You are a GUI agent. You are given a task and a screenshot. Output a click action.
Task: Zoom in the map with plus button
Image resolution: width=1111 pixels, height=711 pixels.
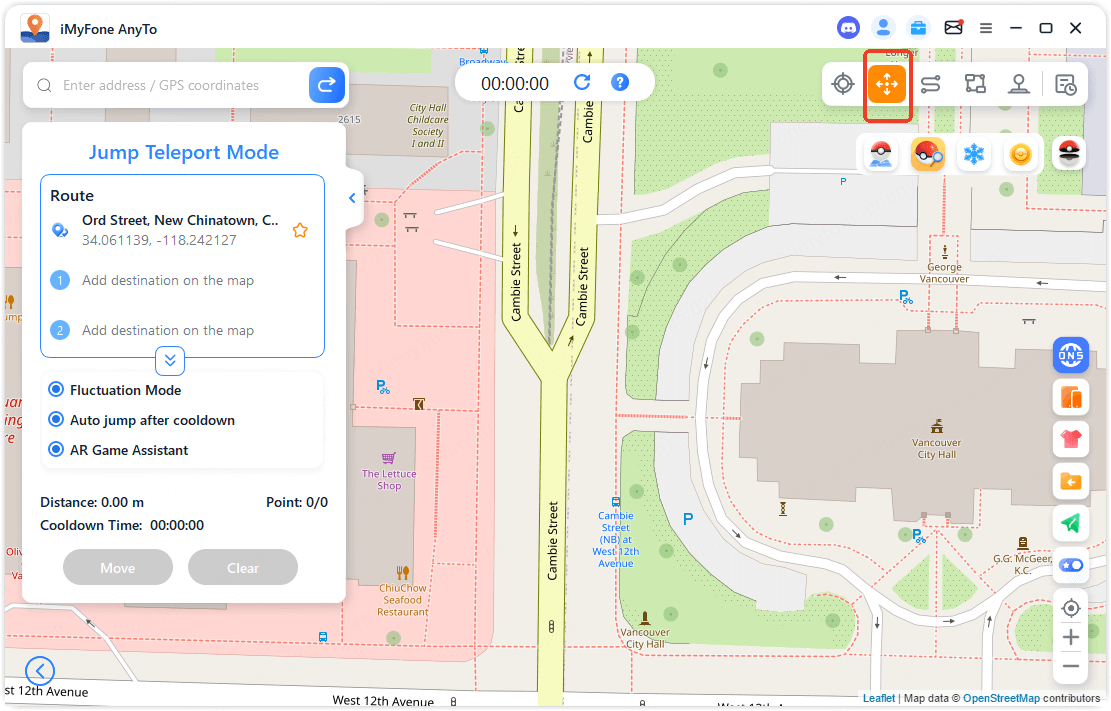click(1071, 637)
